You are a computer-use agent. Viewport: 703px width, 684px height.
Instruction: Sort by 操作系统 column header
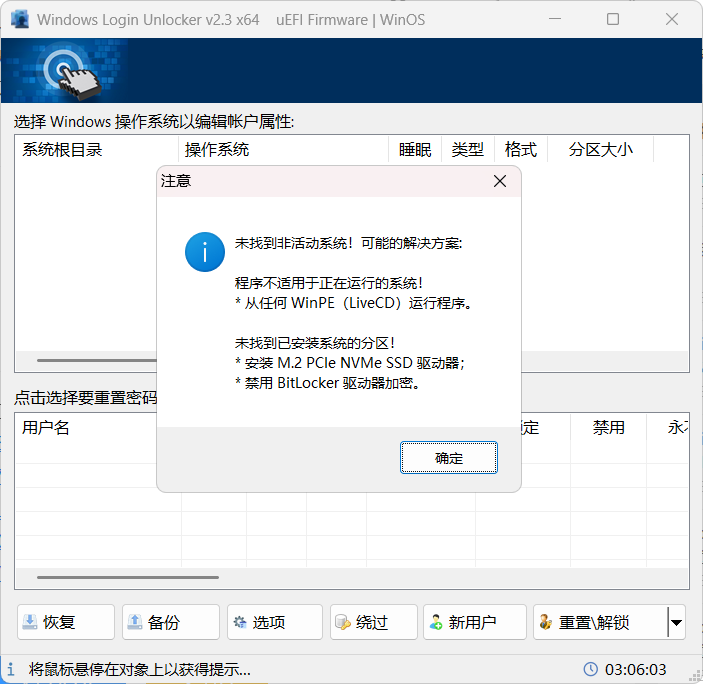tap(283, 149)
